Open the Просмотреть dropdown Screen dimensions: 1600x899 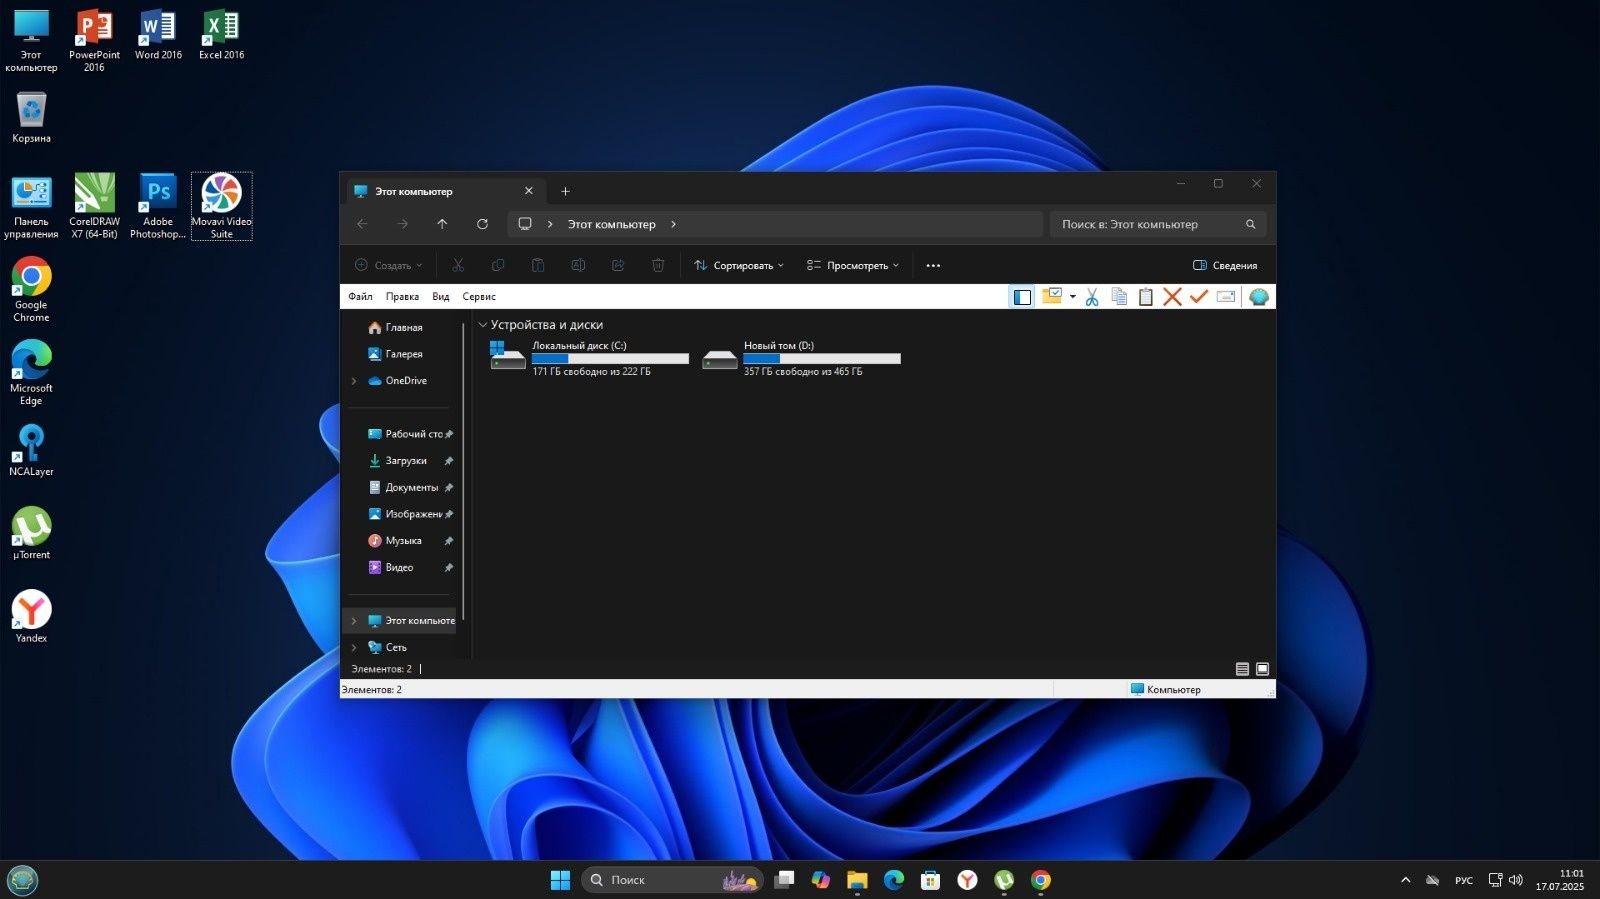(x=853, y=266)
